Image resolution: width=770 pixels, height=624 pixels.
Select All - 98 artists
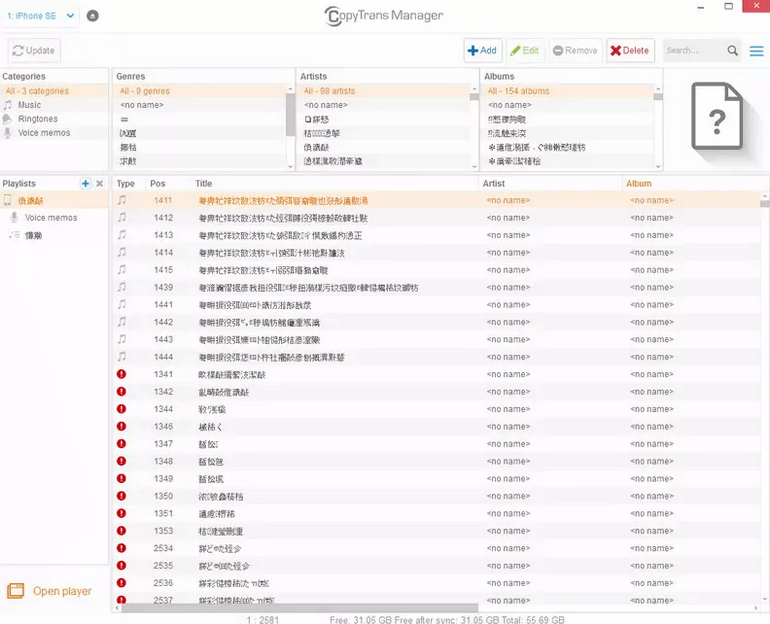[x=384, y=91]
